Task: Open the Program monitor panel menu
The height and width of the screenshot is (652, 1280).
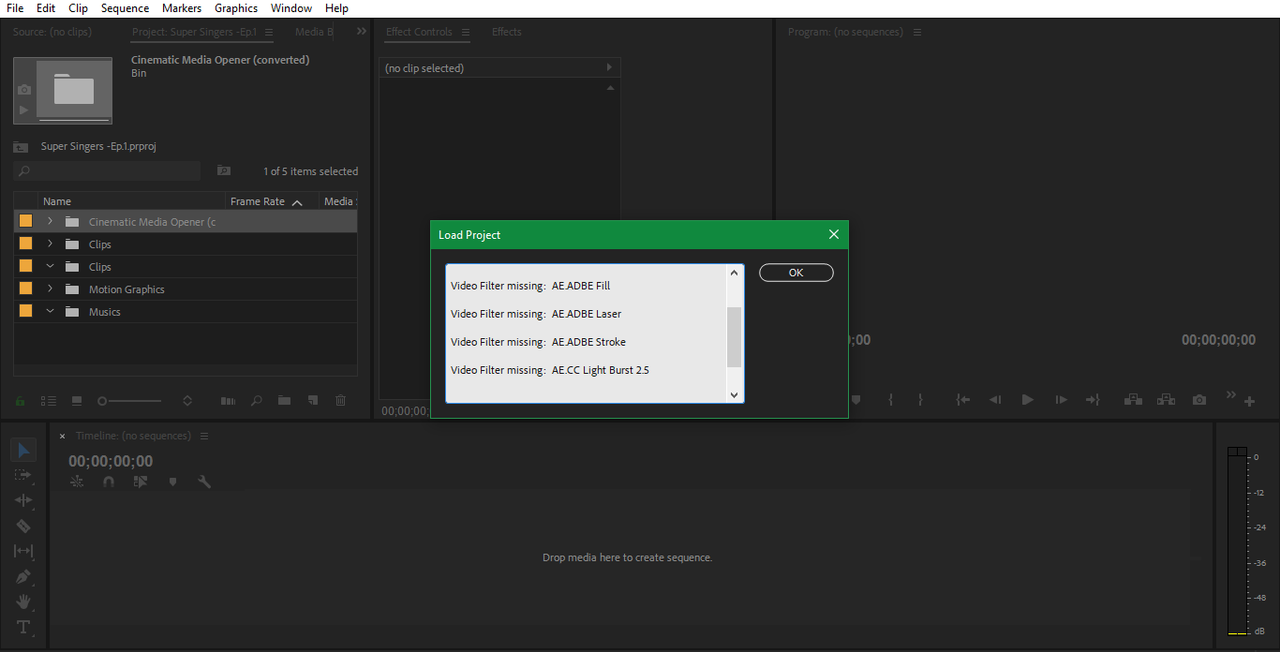Action: 917,32
